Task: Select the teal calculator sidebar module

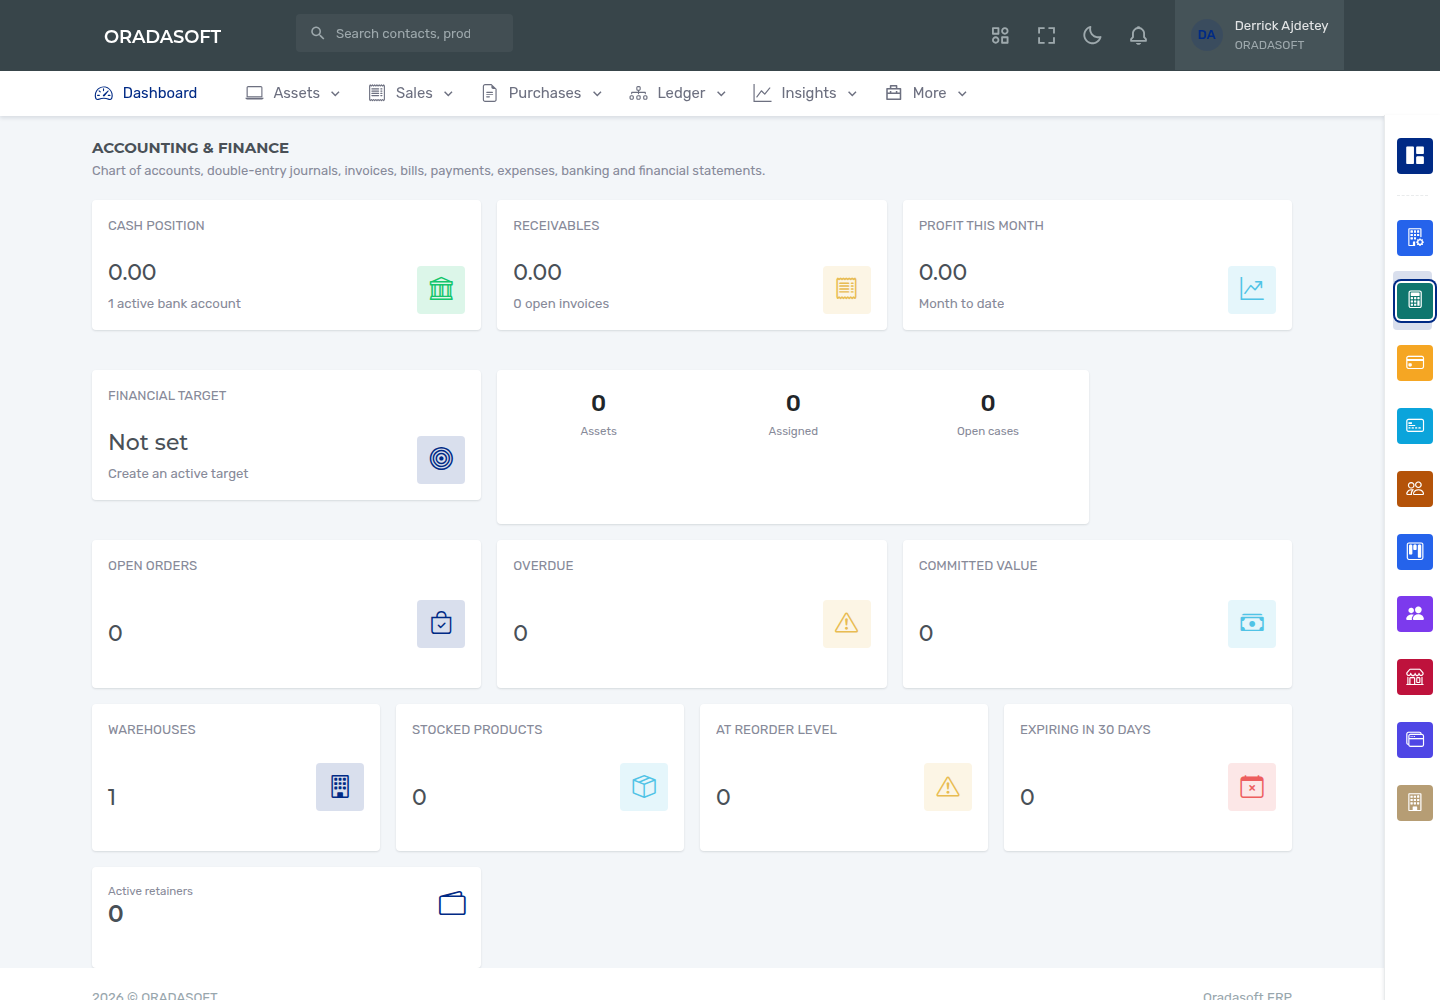Action: coord(1415,300)
